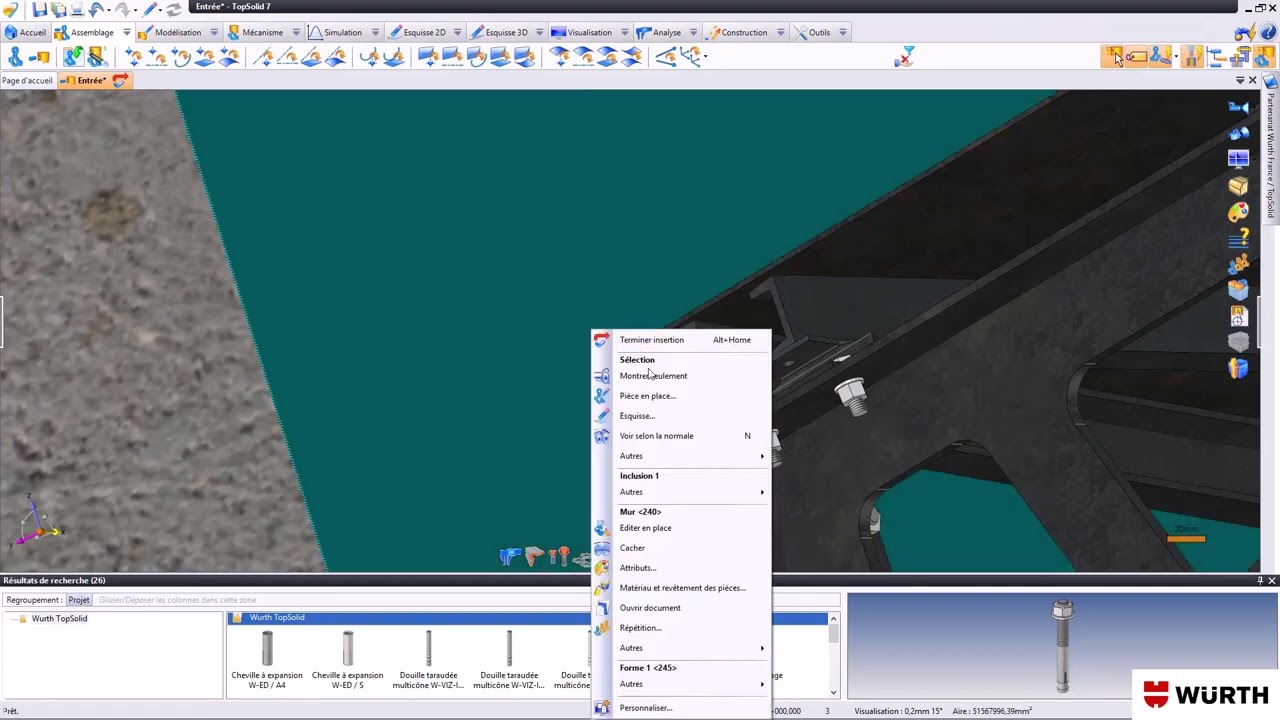Choose Répétition... in context menu
This screenshot has width=1280, height=720.
(x=682, y=628)
